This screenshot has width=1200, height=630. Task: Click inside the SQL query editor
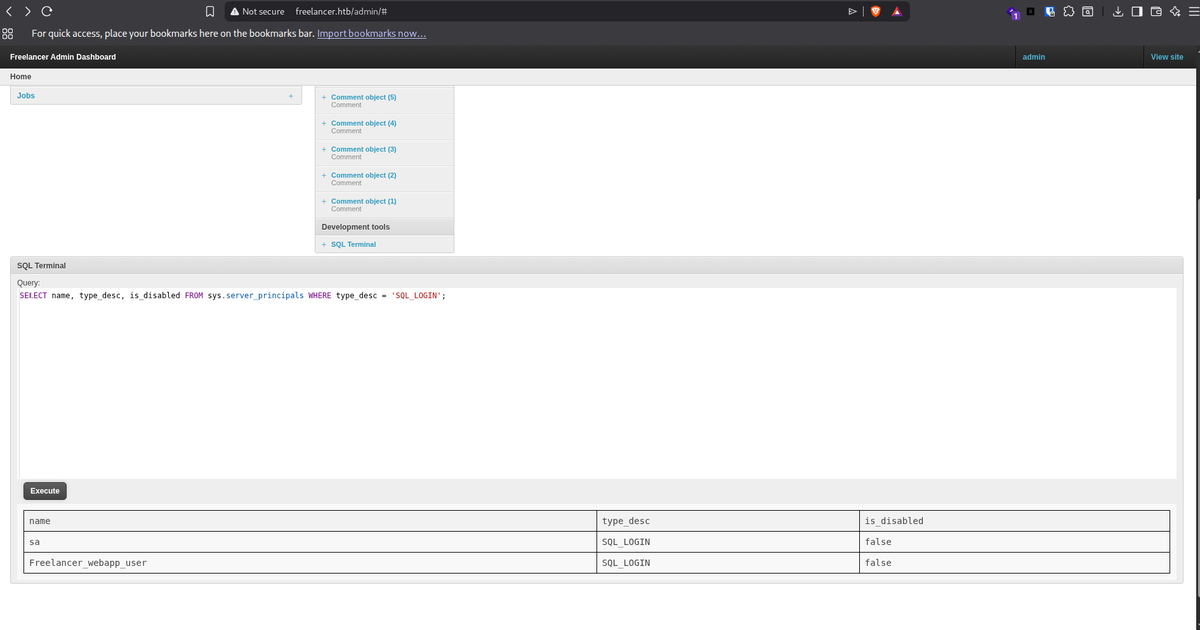595,383
